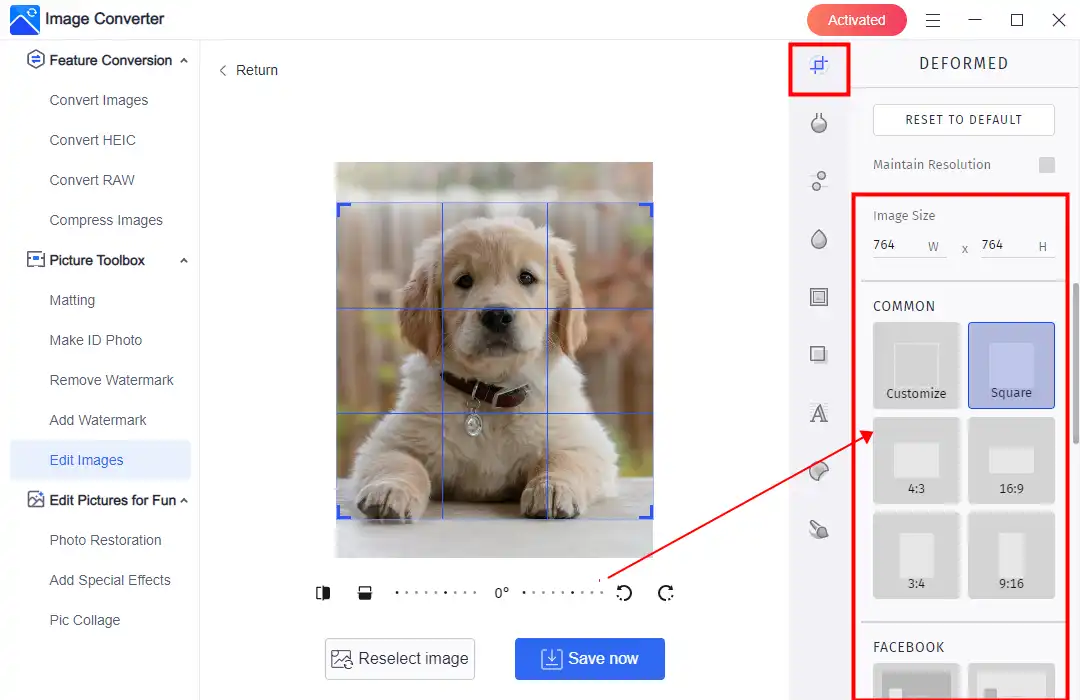Flip the image horizontally

pos(323,593)
